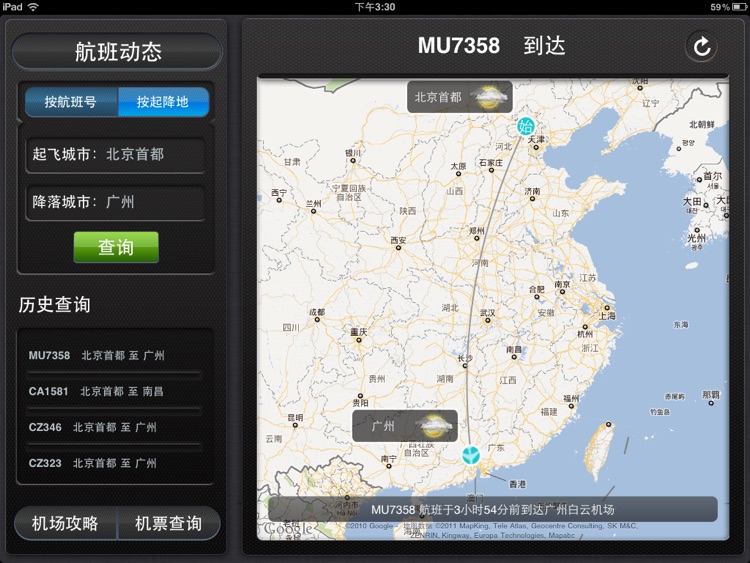Tap the refresh arrow icon
Viewport: 750px width, 563px height.
[702, 46]
